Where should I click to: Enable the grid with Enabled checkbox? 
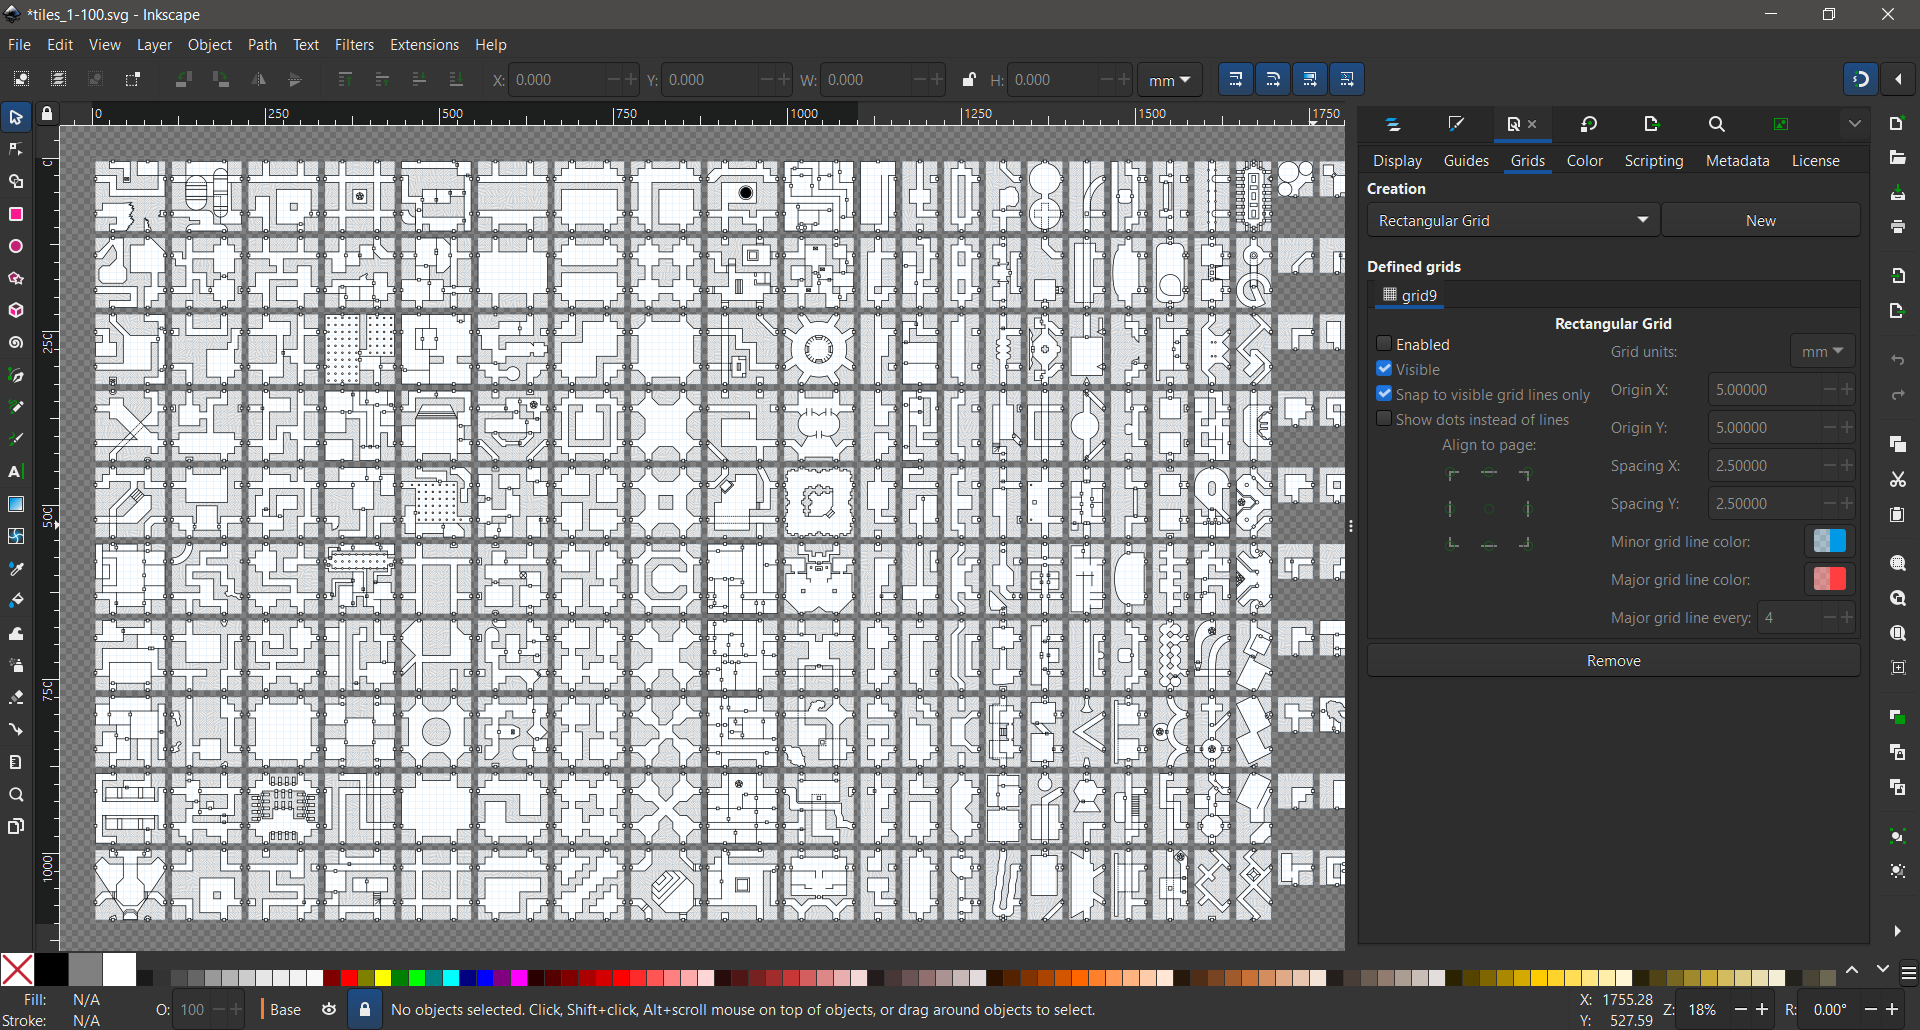[x=1384, y=344]
